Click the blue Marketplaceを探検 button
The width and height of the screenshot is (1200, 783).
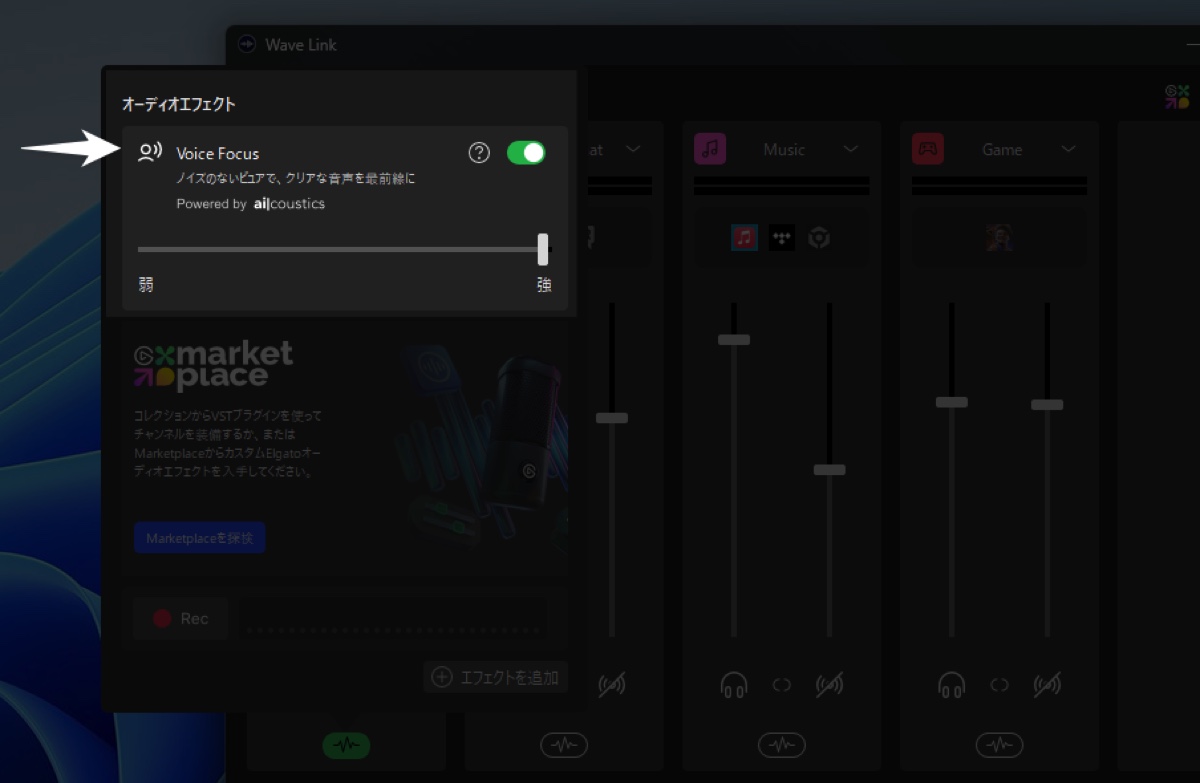200,538
